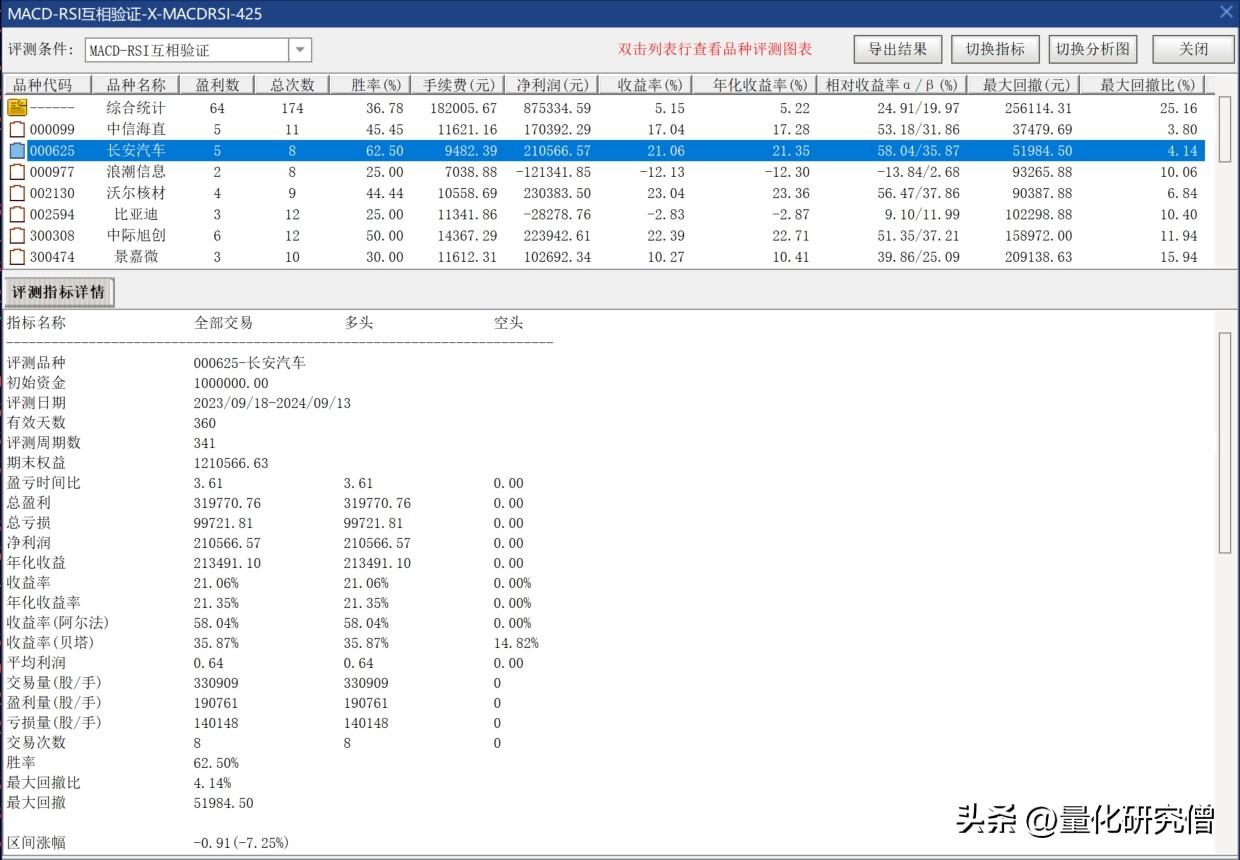
Task: Select the row icon for 000977 浪潮信息
Action: click(17, 172)
